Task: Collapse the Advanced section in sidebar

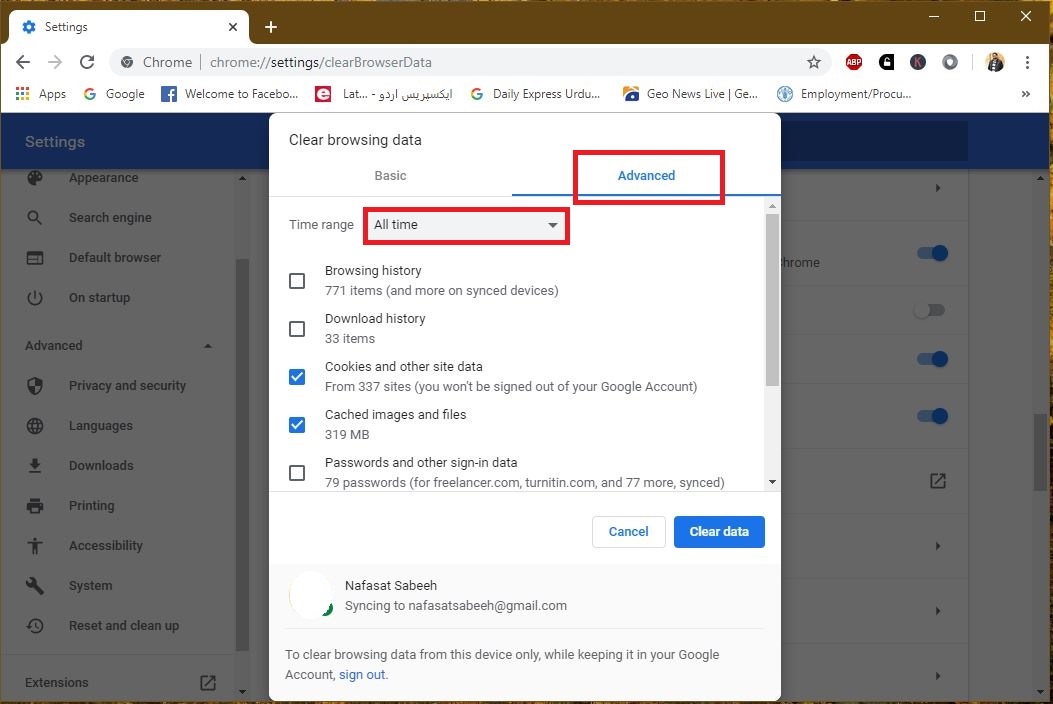Action: point(208,346)
